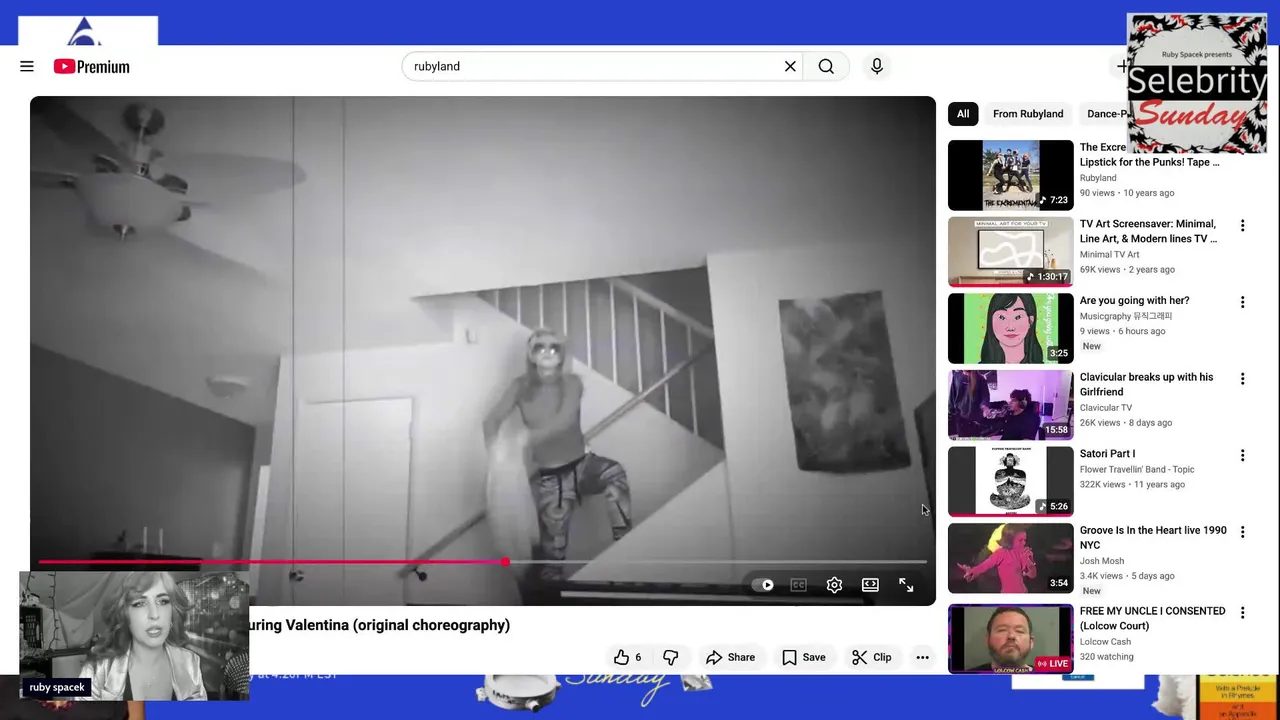Like the video with thumbs up
This screenshot has height=720, width=1280.
click(x=628, y=657)
